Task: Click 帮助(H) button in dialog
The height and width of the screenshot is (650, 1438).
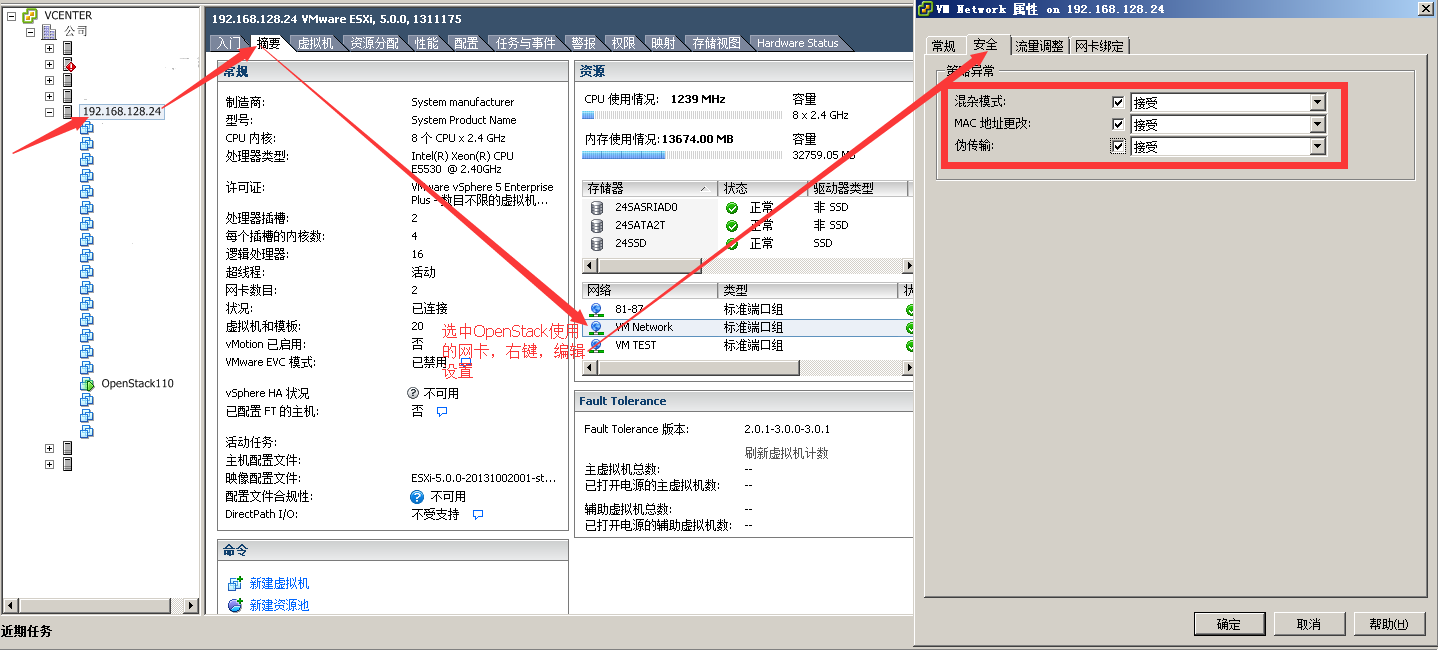Action: coord(1389,624)
